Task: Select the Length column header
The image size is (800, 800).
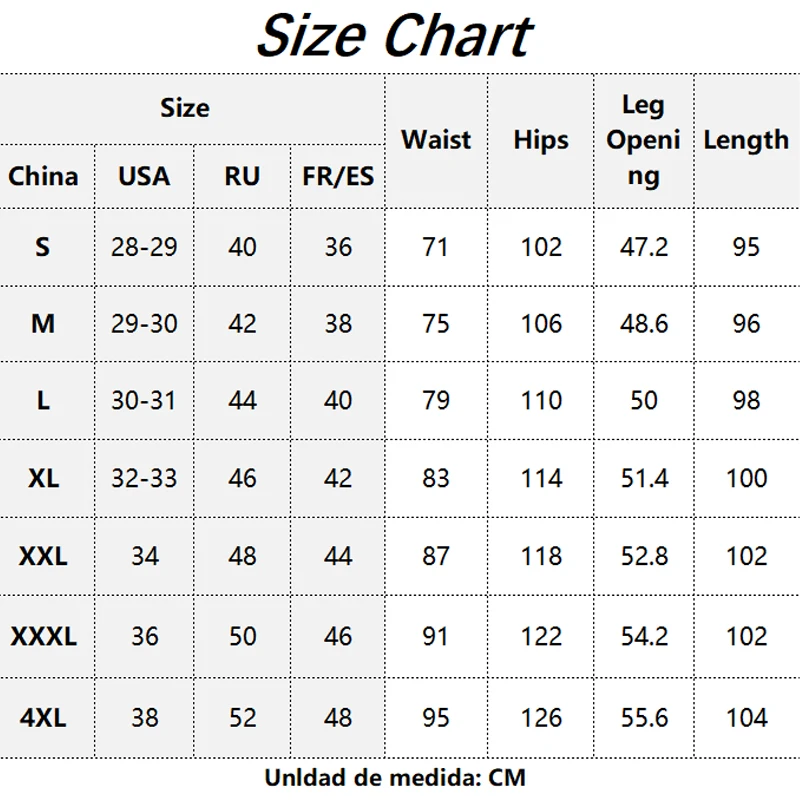Action: pyautogui.click(x=746, y=140)
